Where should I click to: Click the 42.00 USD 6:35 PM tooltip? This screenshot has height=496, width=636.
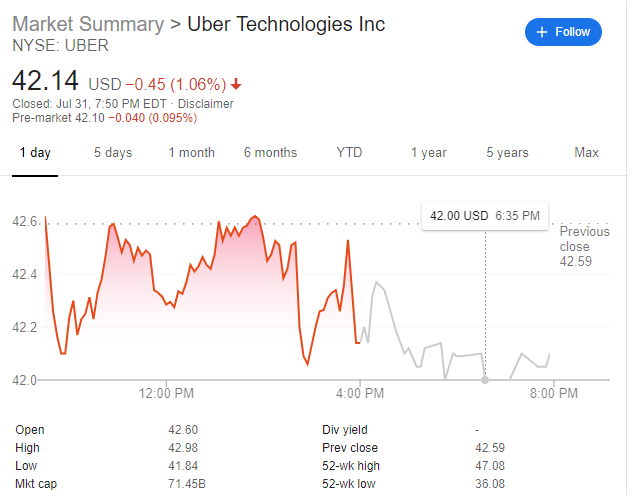pos(484,215)
